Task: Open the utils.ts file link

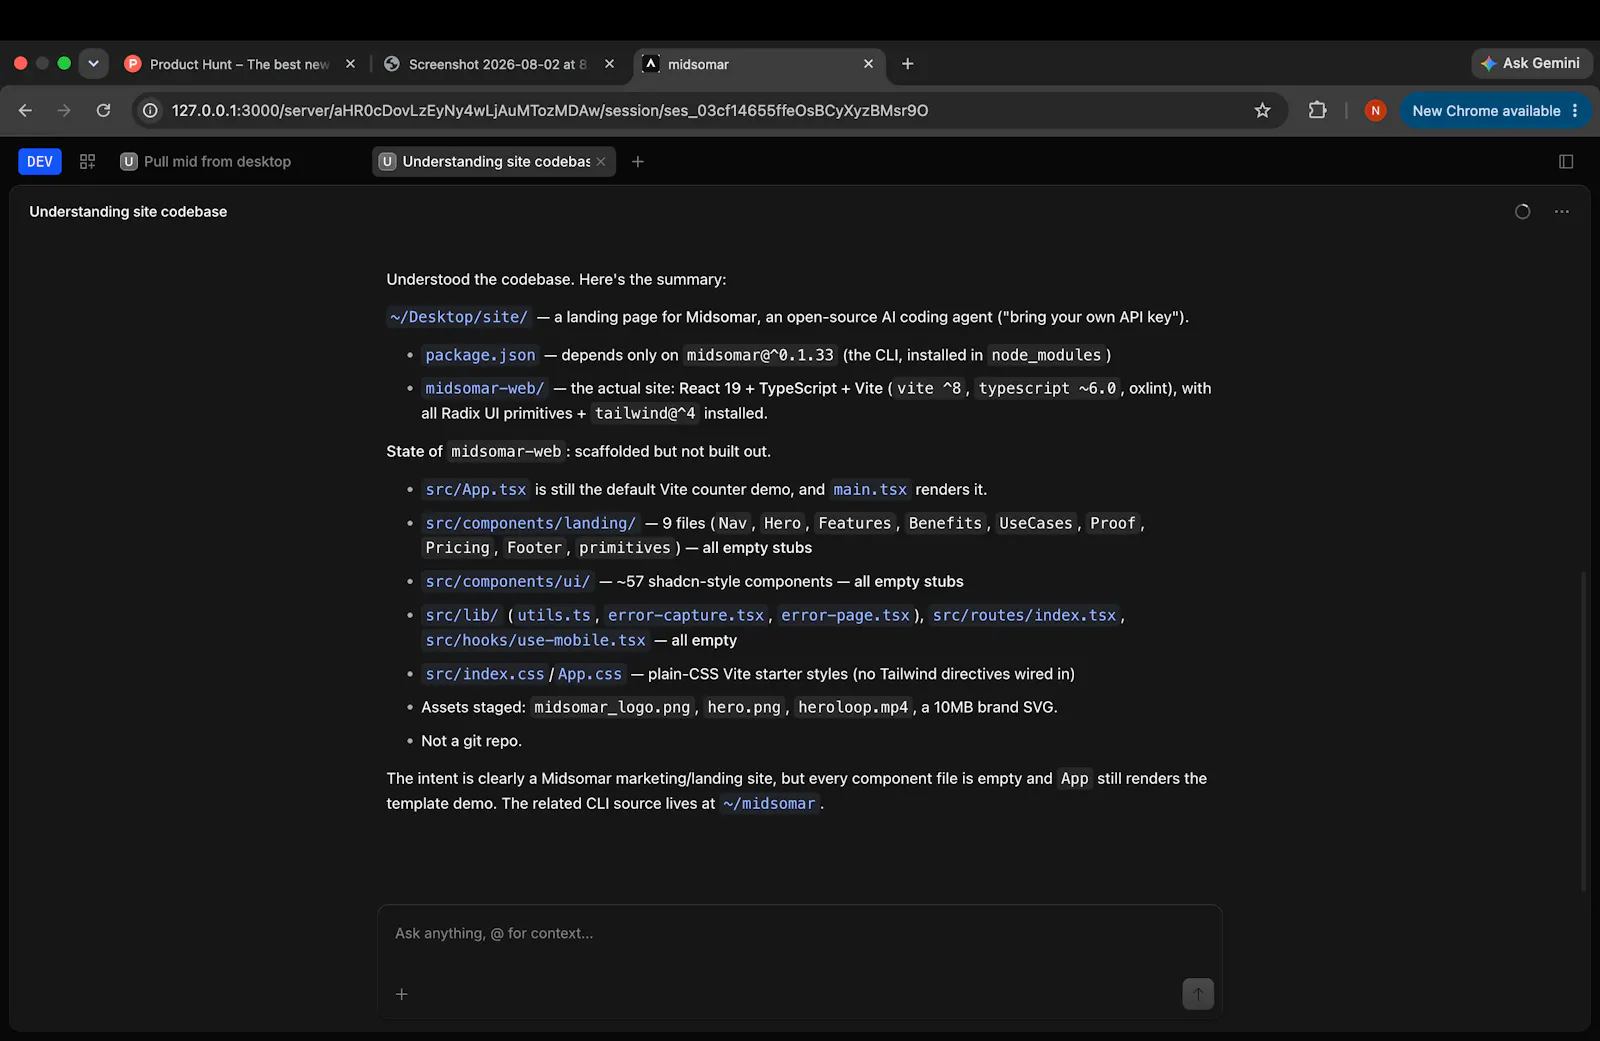Action: [x=554, y=615]
